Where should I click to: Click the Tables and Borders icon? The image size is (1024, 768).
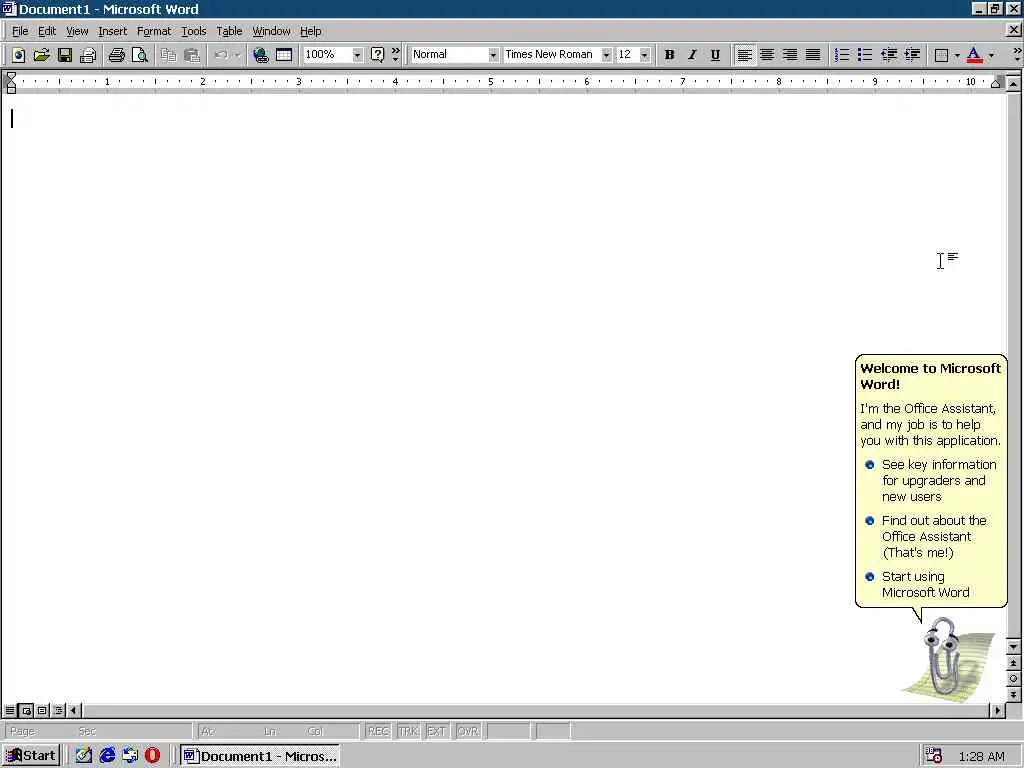(284, 55)
